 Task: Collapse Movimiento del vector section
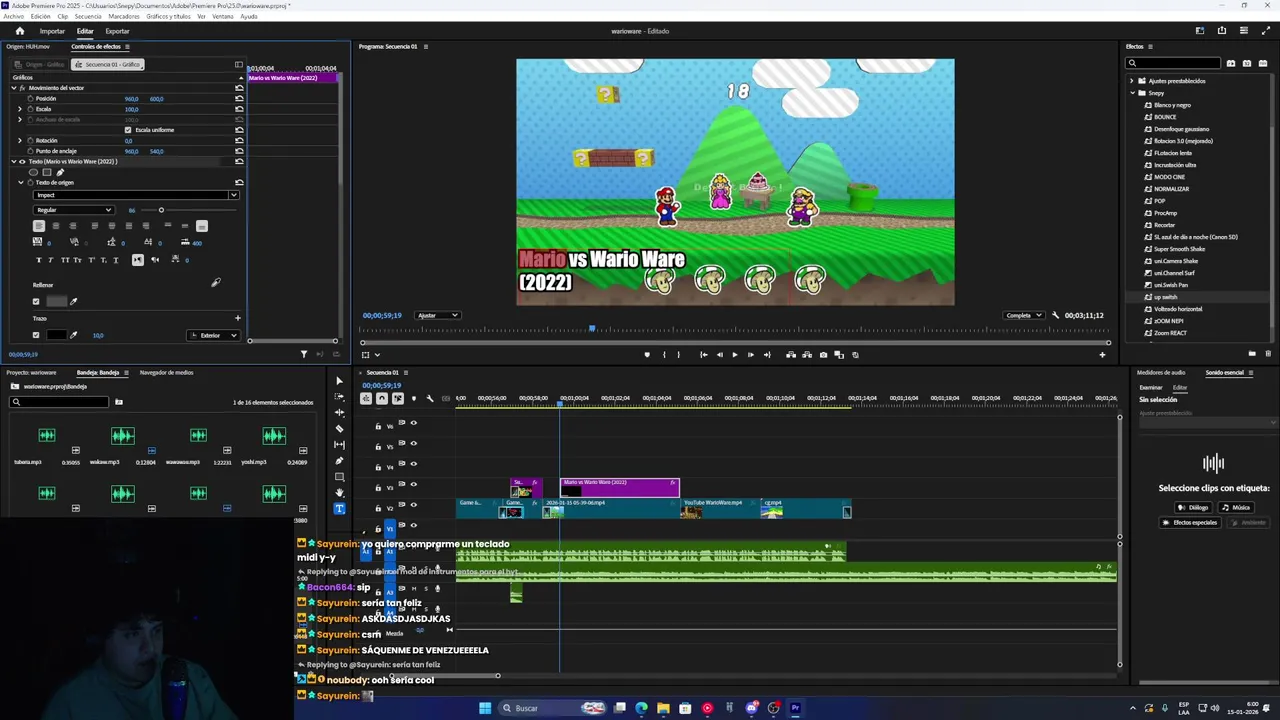(14, 88)
